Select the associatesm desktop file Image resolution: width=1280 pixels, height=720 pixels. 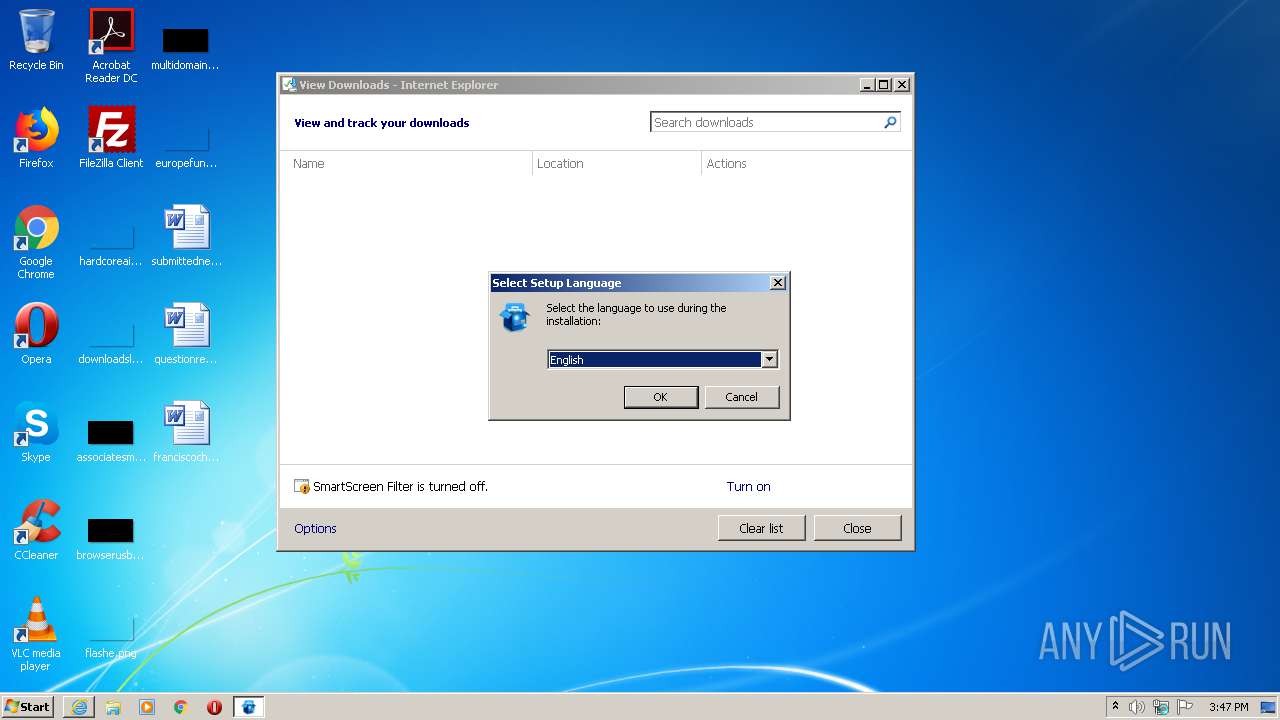click(111, 441)
